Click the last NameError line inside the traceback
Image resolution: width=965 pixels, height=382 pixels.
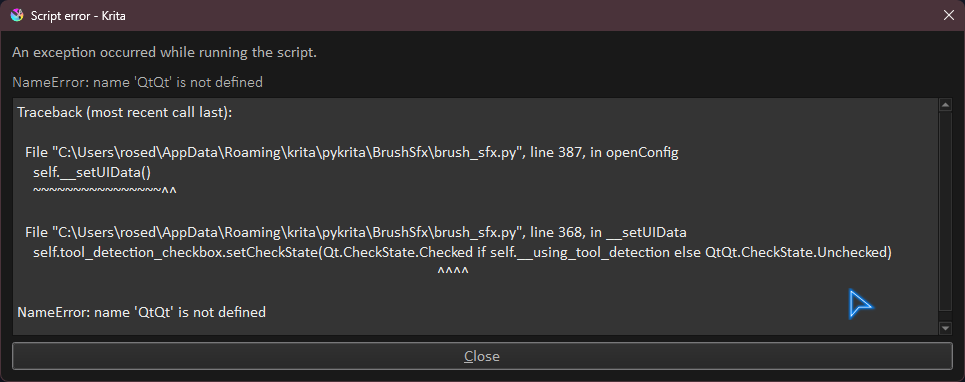[x=142, y=312]
